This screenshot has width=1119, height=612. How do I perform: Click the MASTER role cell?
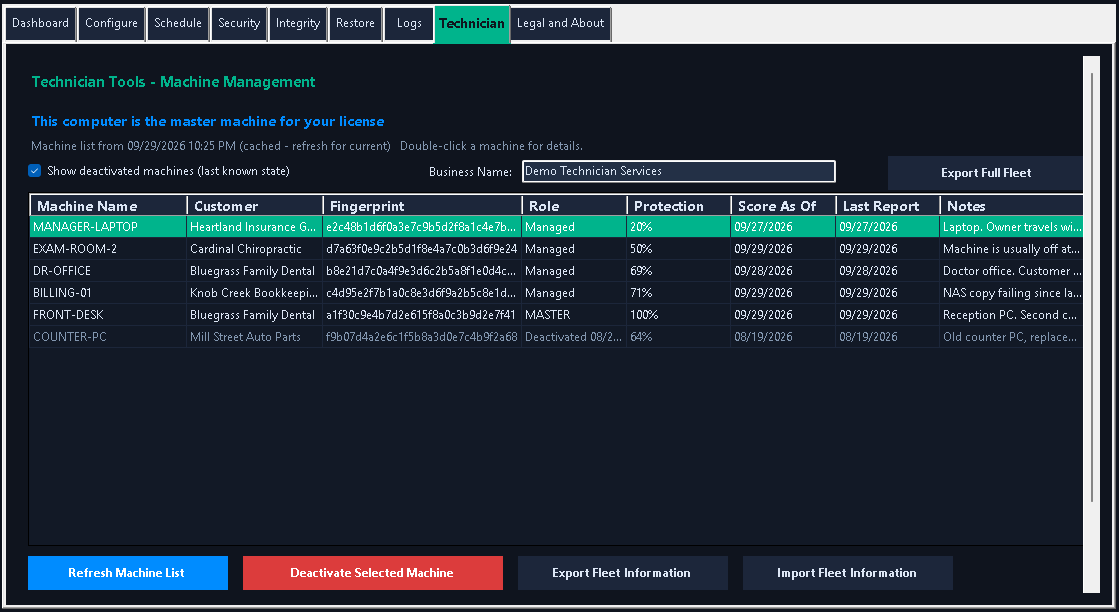pos(574,315)
